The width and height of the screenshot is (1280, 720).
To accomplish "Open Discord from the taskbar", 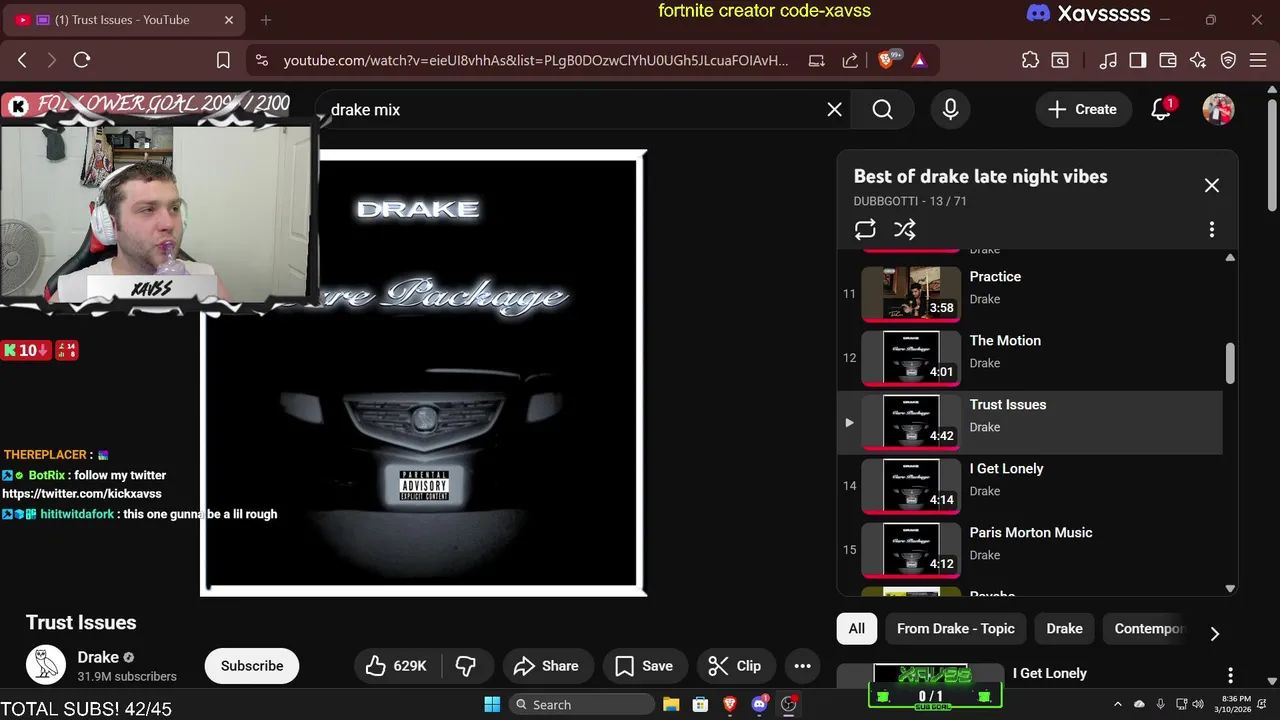I will [x=759, y=704].
